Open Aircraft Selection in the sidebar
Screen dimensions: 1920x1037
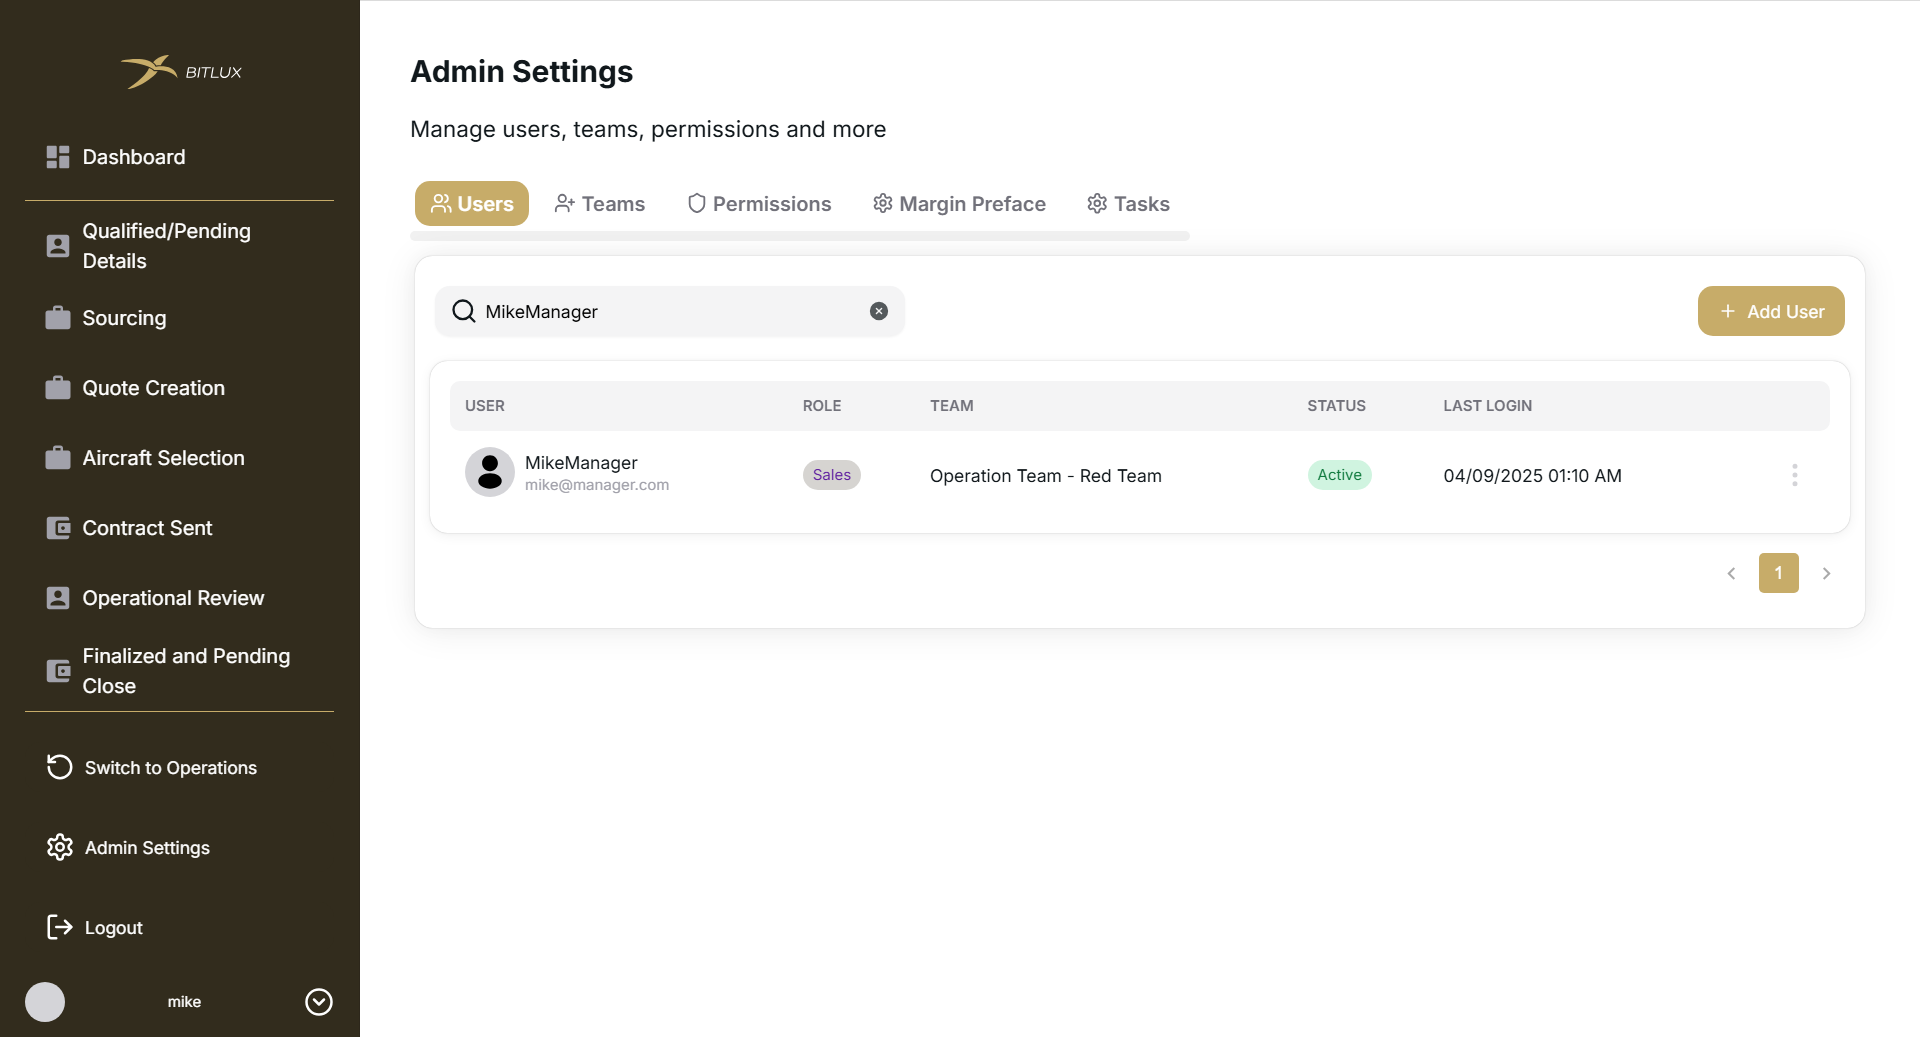coord(163,458)
